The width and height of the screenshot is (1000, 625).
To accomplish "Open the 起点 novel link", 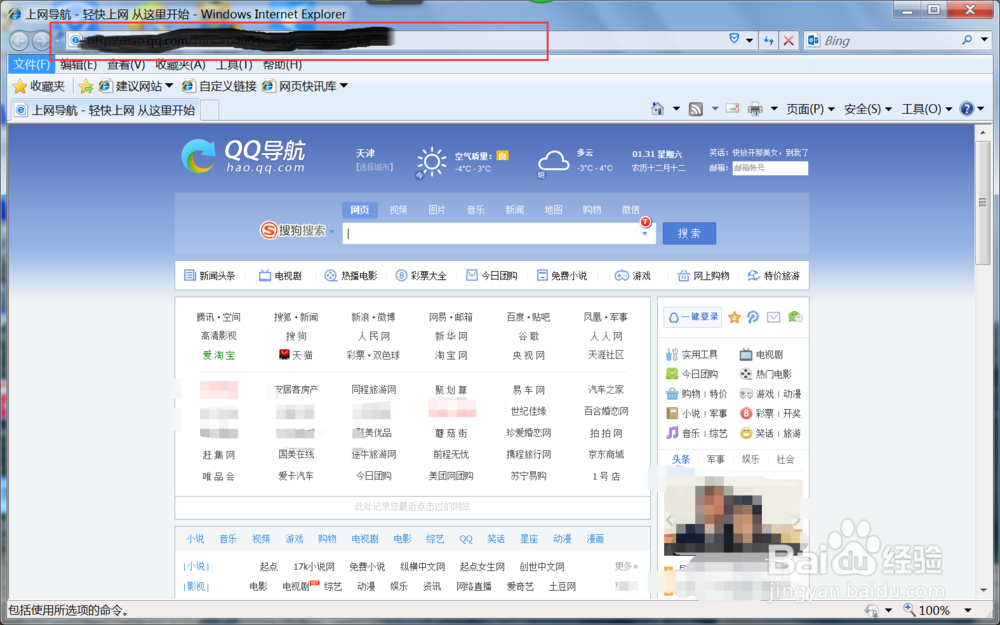I will [268, 566].
